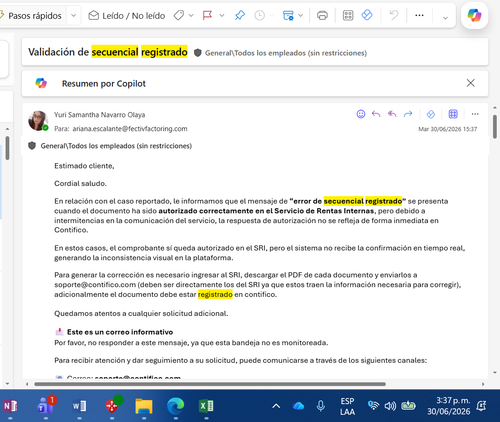Image resolution: width=500 pixels, height=422 pixels.
Task: Open the toolbar more options ellipsis
Action: (x=419, y=15)
